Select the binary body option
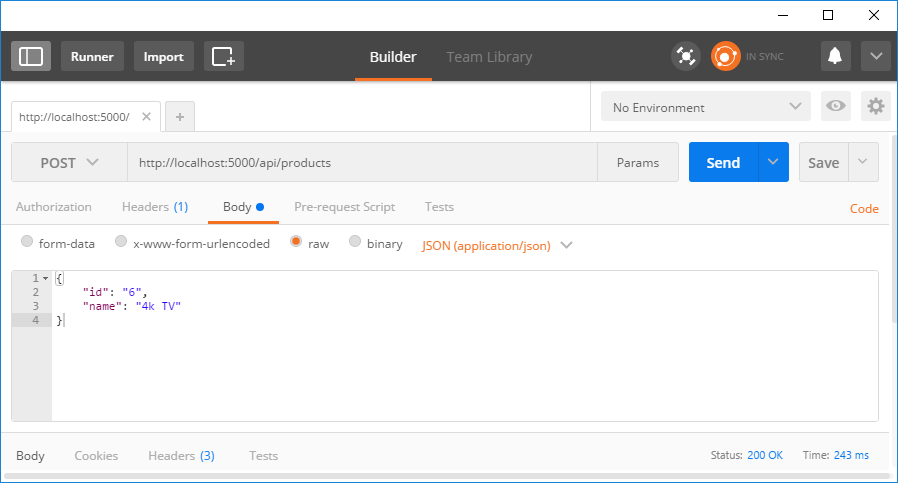Screen dimensions: 898x483 tap(355, 243)
